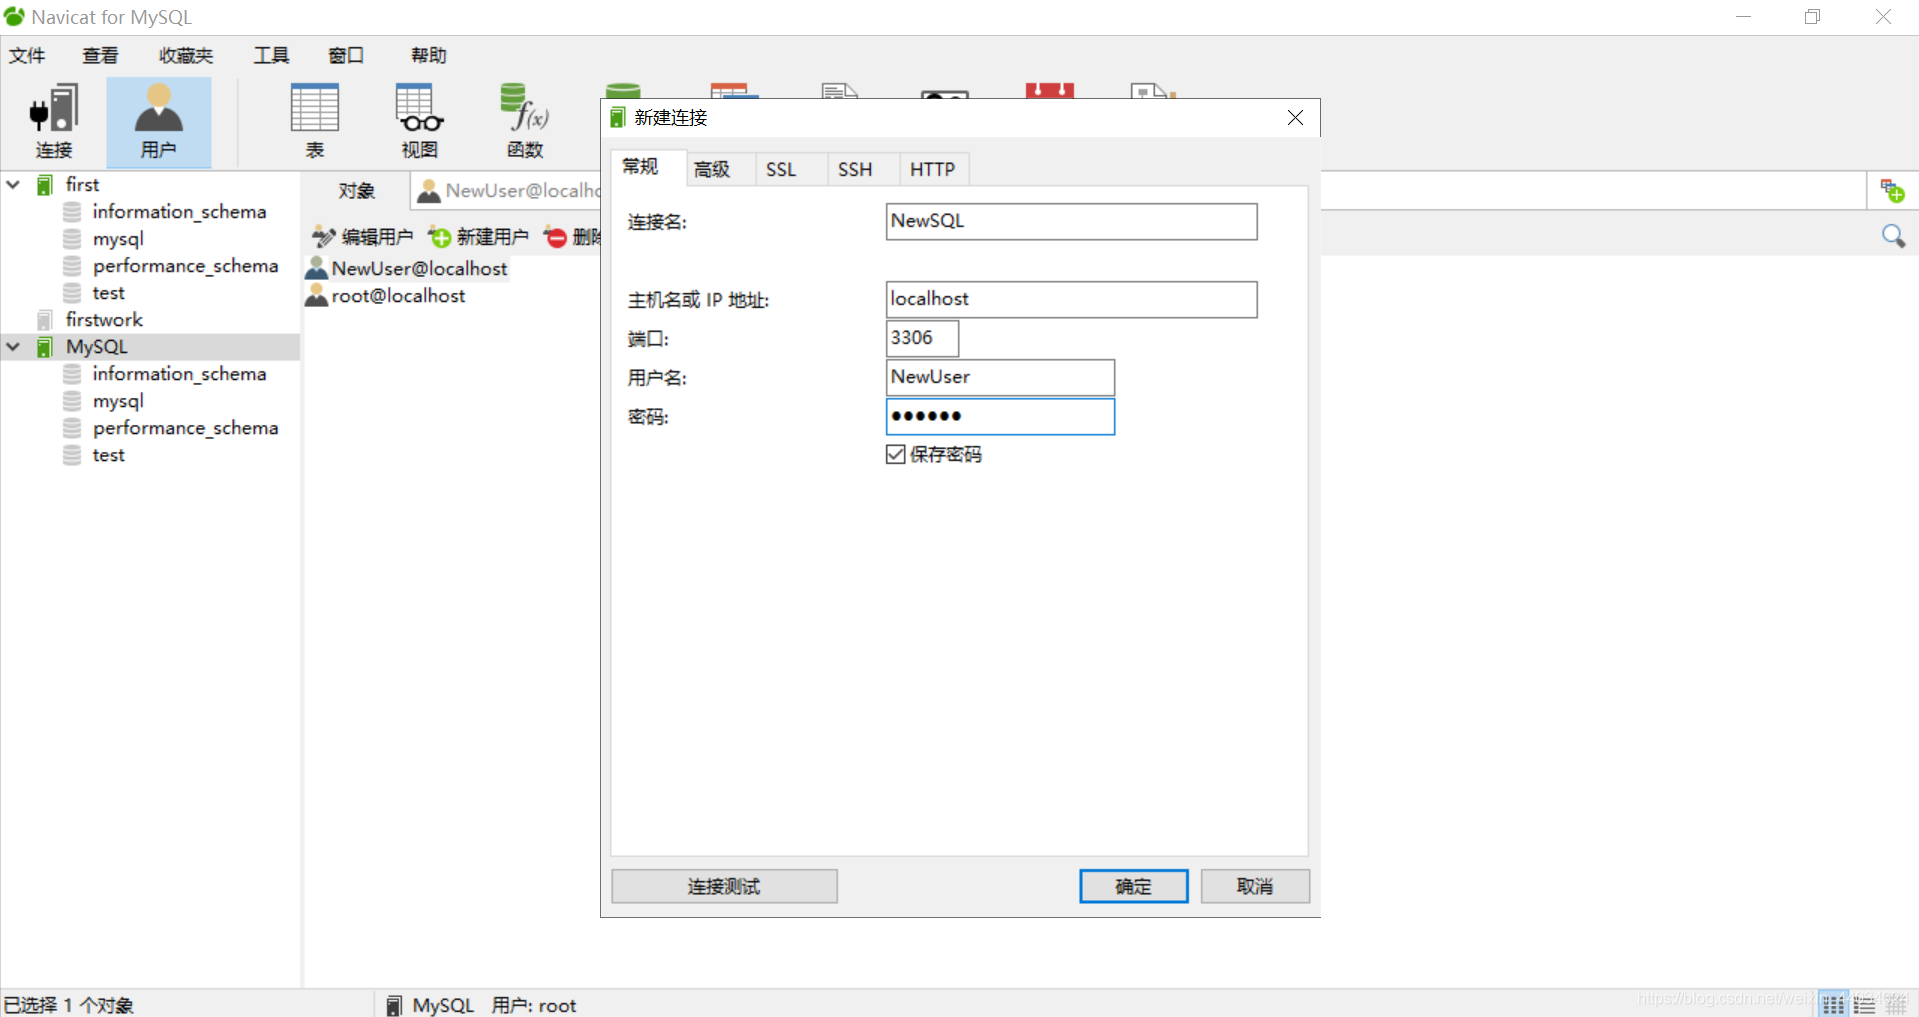The width and height of the screenshot is (1919, 1017).
Task: Click the 确定 confirm button
Action: (x=1133, y=886)
